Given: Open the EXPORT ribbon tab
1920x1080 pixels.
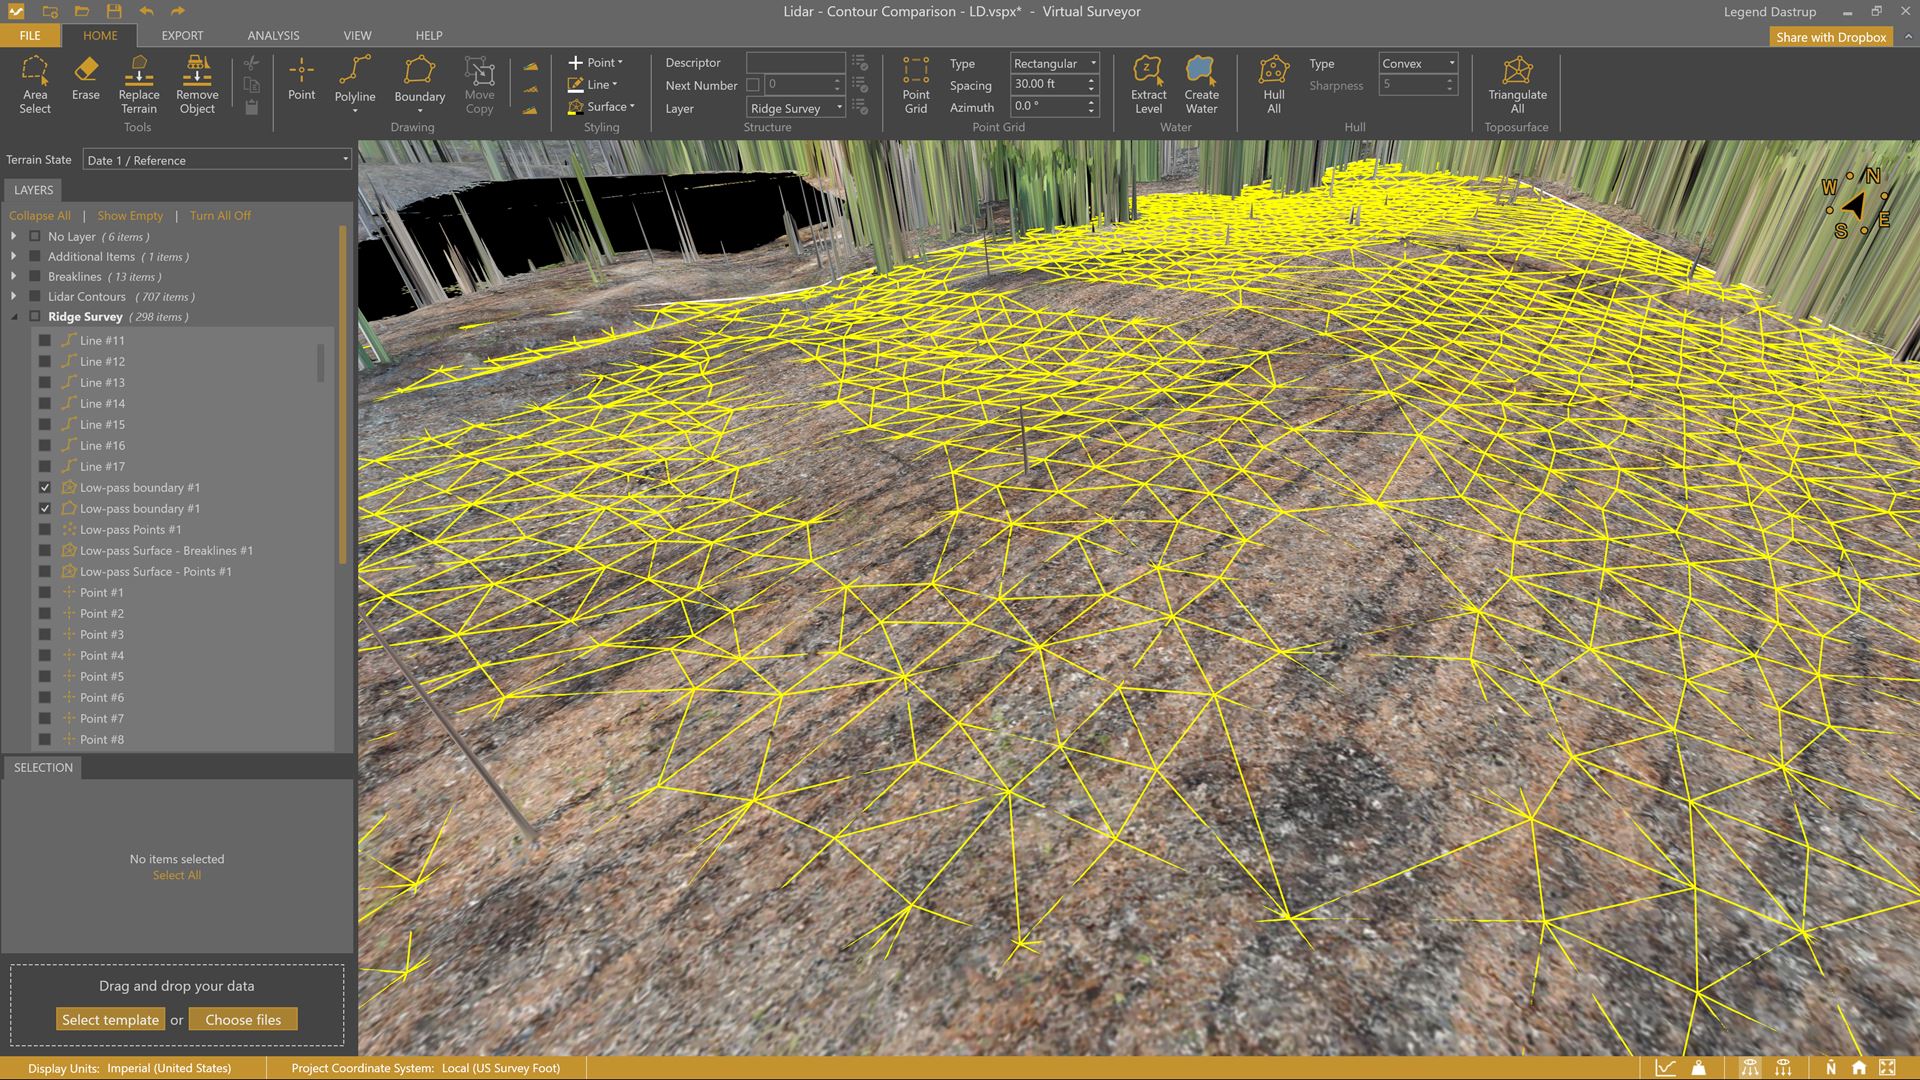Looking at the screenshot, I should click(x=182, y=35).
